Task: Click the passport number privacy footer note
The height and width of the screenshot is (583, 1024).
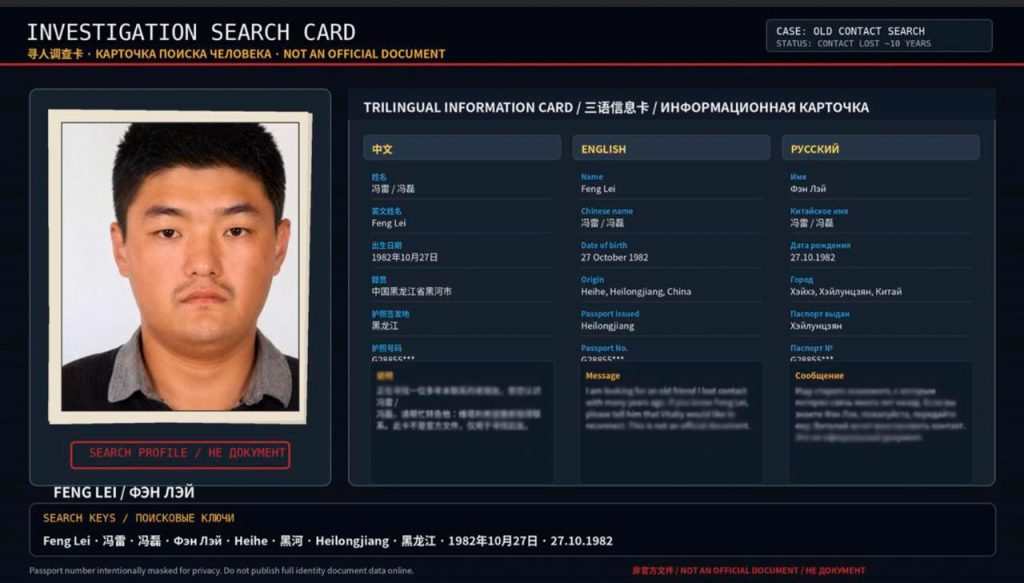Action: (x=221, y=571)
